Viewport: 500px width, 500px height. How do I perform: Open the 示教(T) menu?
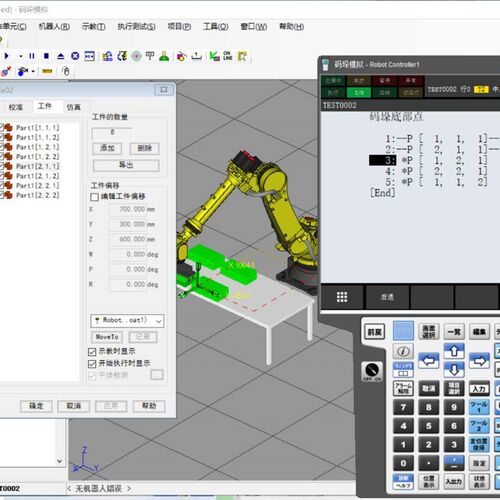[x=94, y=26]
